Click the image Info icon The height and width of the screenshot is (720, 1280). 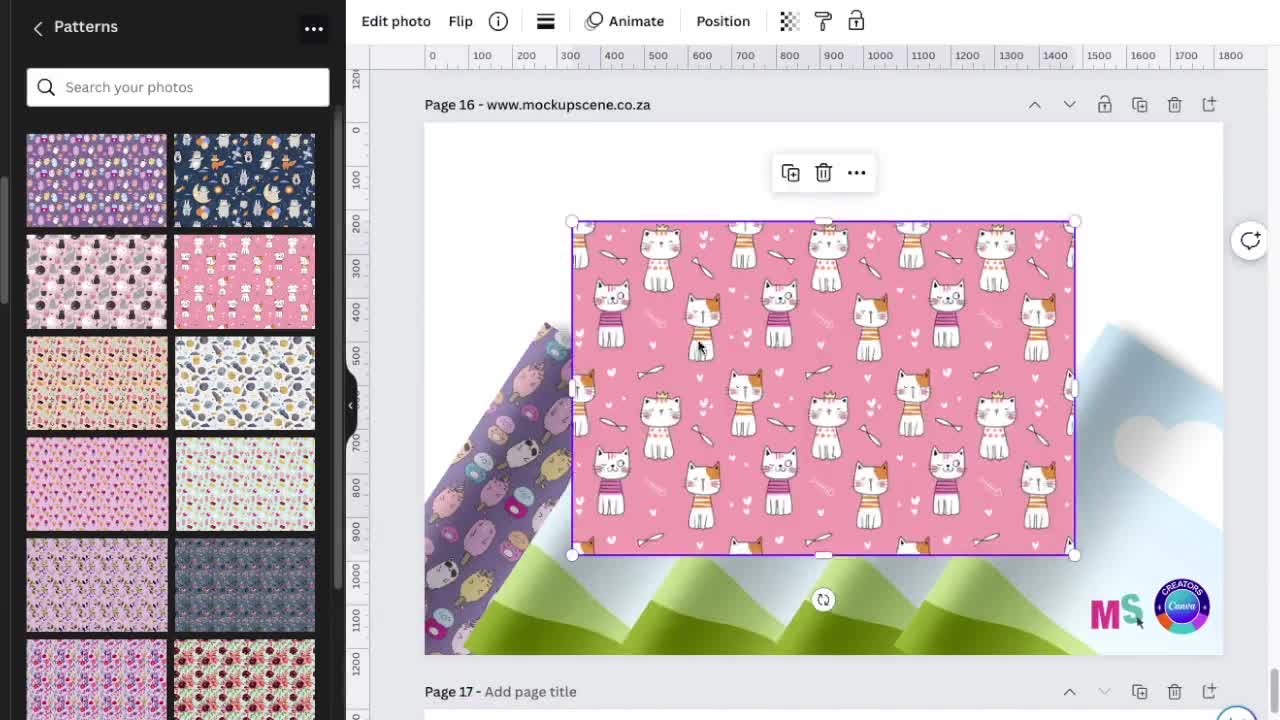tap(498, 21)
